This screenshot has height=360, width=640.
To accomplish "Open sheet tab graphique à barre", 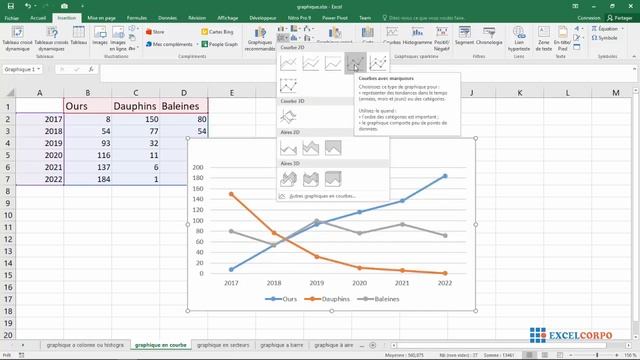I will click(282, 345).
